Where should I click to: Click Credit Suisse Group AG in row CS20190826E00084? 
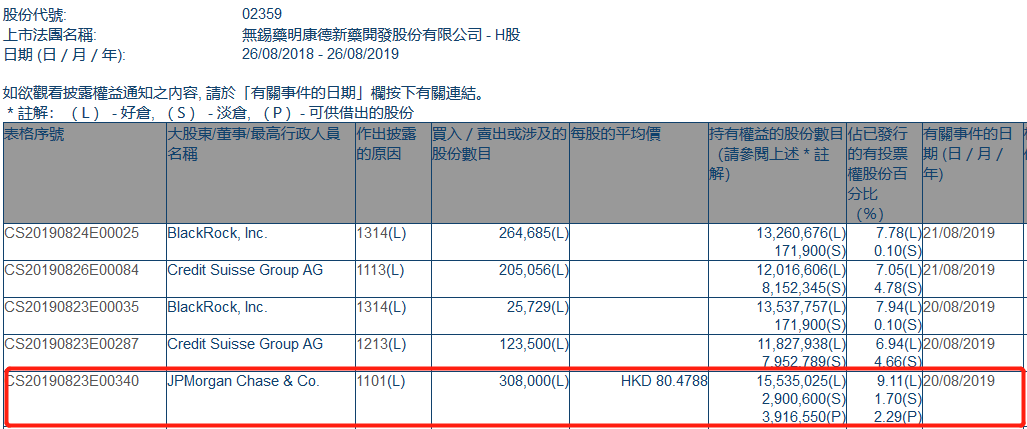pos(246,270)
